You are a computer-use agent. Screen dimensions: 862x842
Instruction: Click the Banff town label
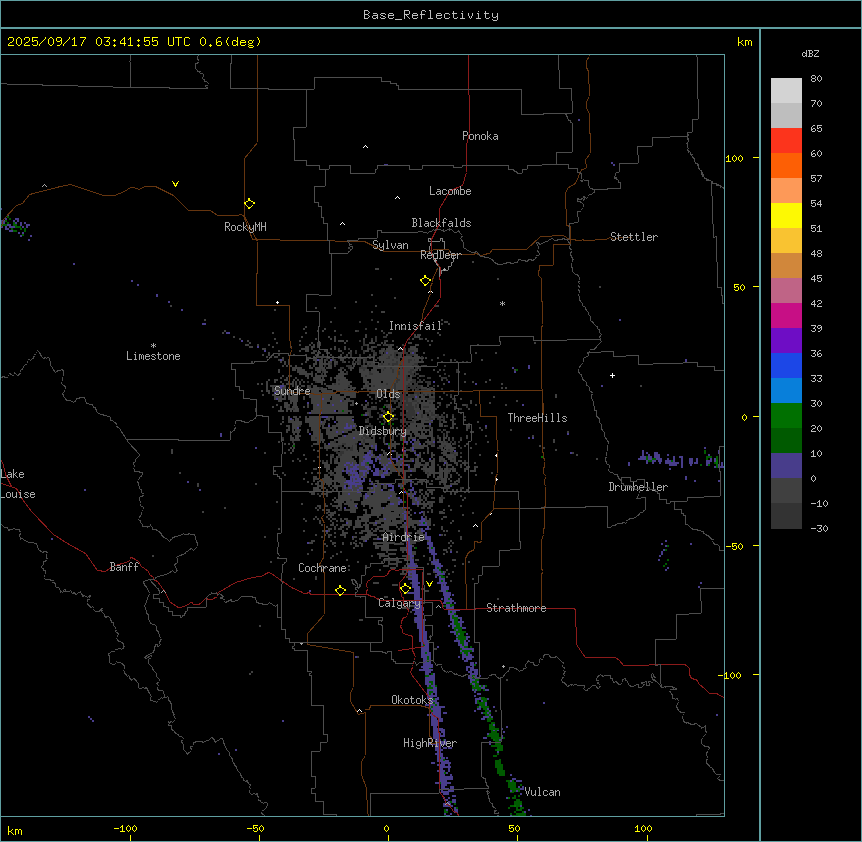(124, 567)
